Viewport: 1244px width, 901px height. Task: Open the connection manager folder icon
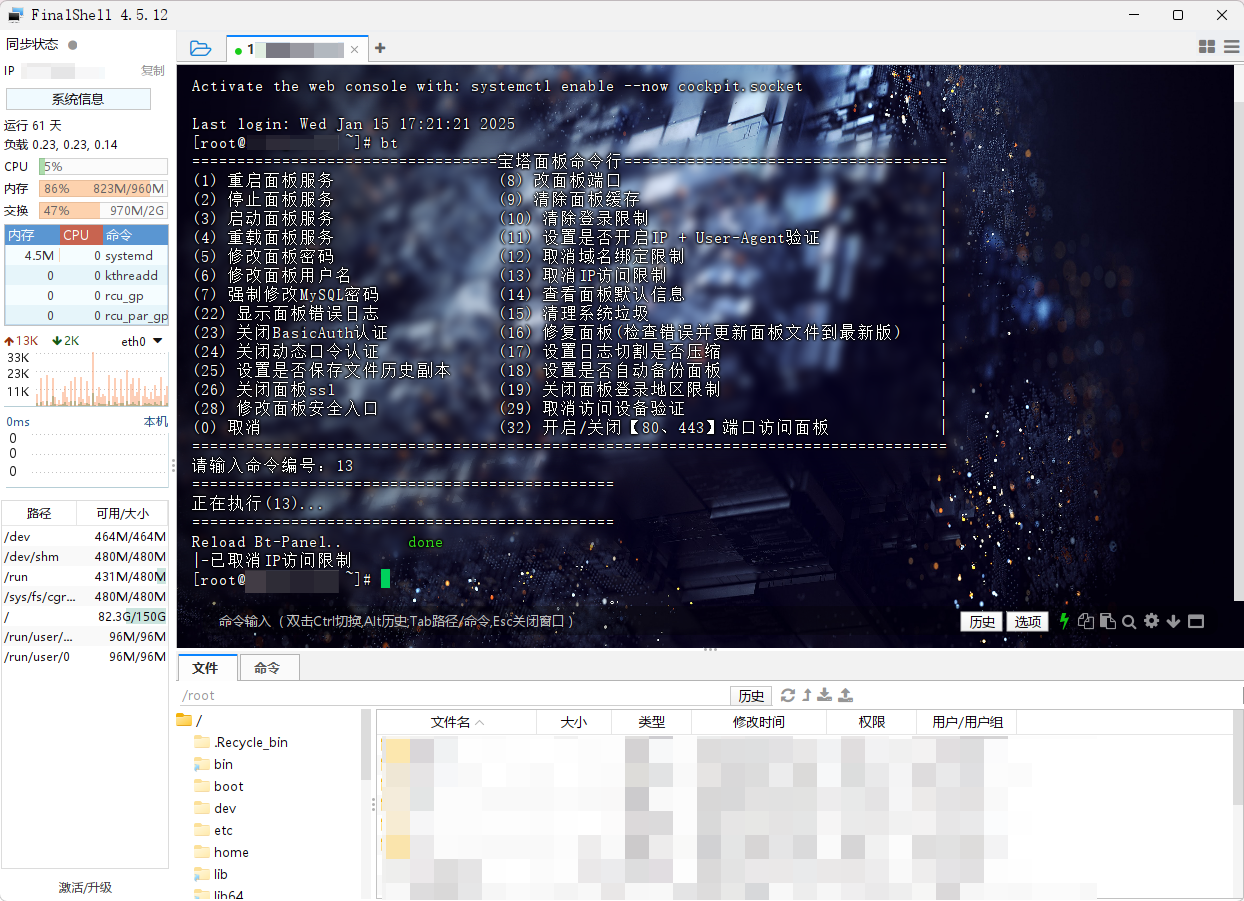[200, 48]
